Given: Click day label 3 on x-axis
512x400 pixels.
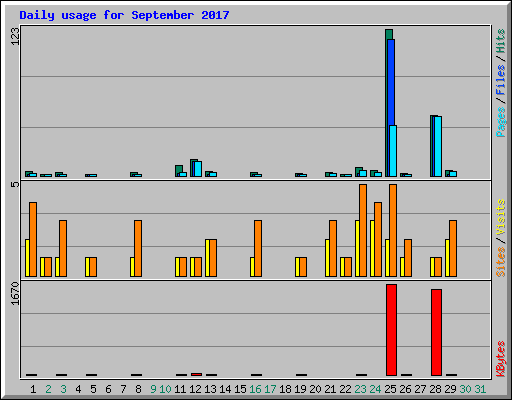Looking at the screenshot, I should pyautogui.click(x=63, y=389).
